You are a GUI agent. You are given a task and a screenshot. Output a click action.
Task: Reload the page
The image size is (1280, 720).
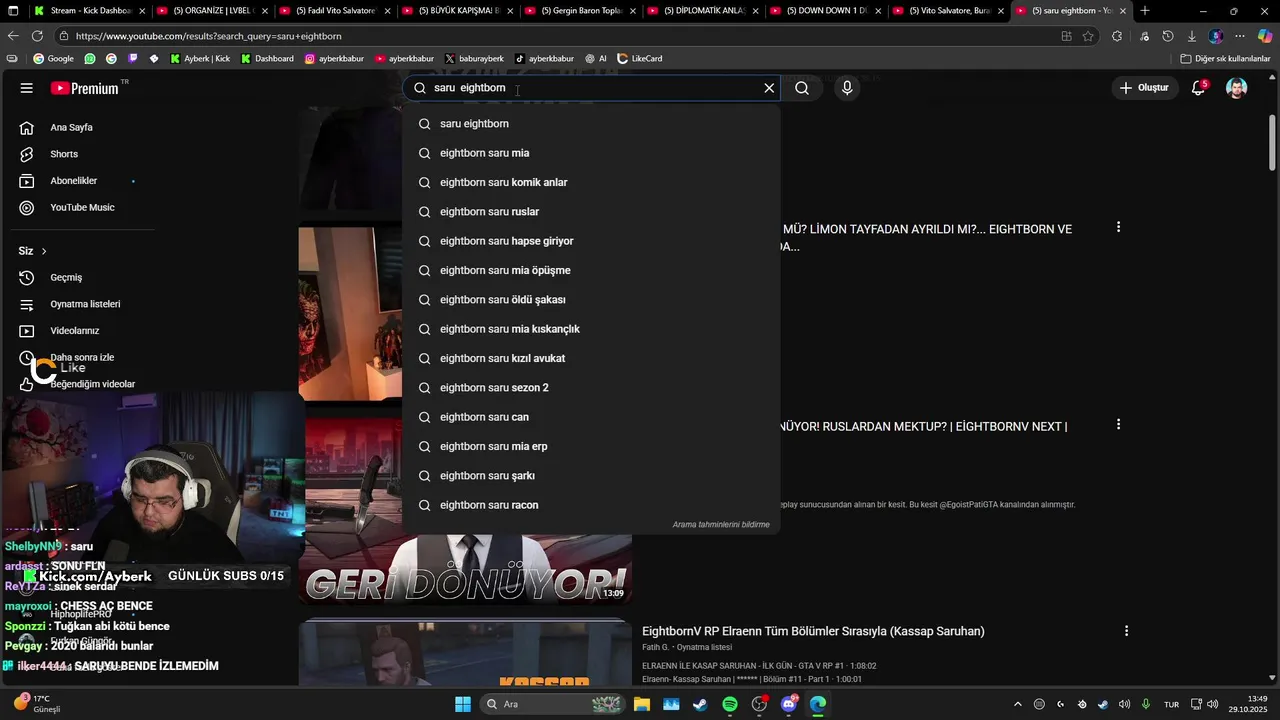point(39,36)
